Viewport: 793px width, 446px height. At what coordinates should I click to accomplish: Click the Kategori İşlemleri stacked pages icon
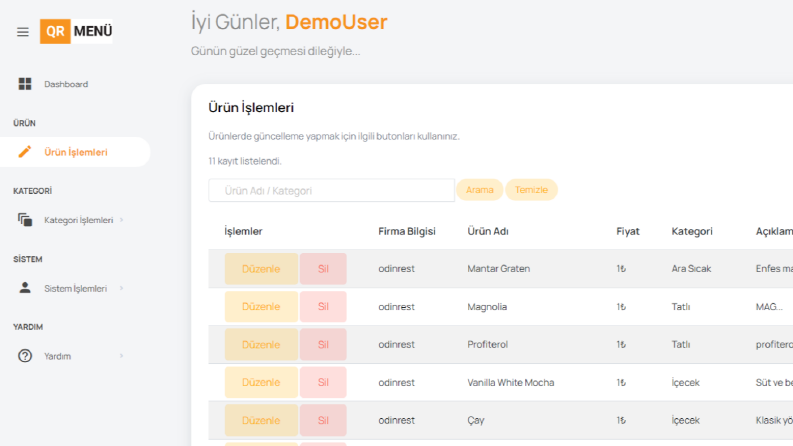click(x=25, y=220)
